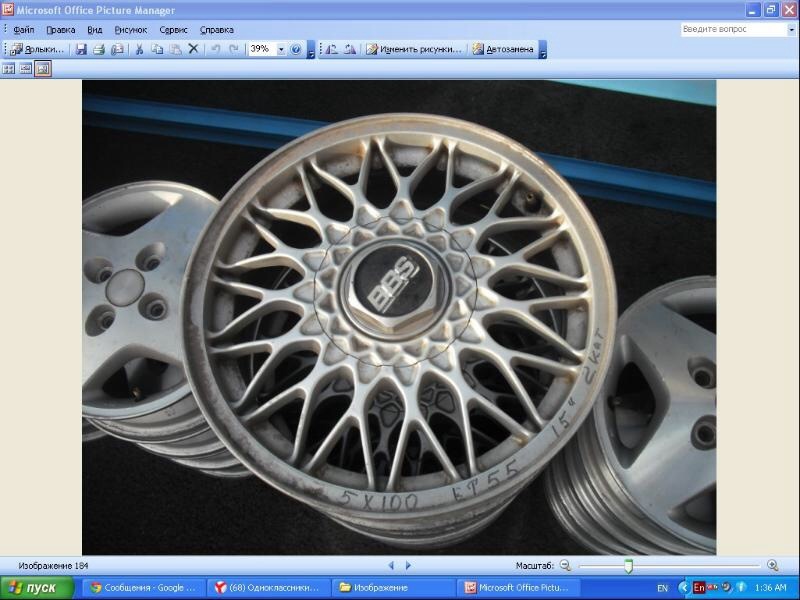Click the Save floppy disk icon
800x600 pixels.
81,49
